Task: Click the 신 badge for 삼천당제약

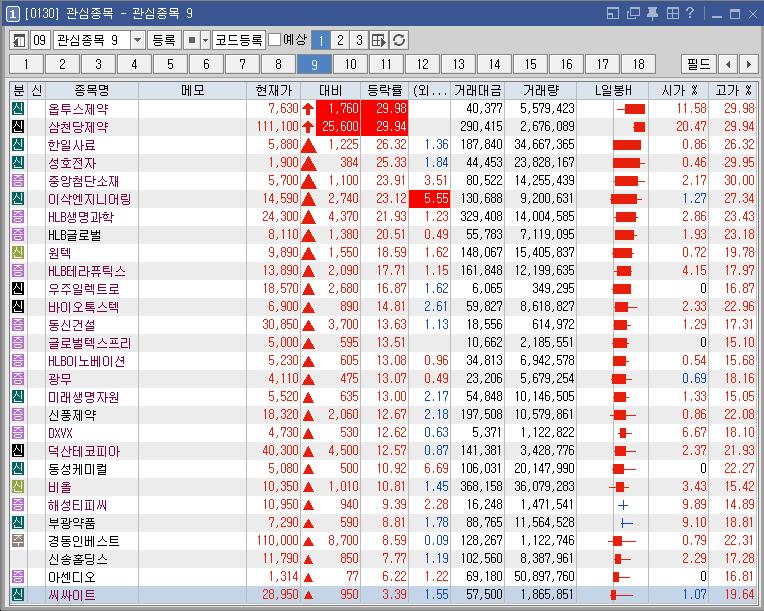Action: click(x=18, y=126)
